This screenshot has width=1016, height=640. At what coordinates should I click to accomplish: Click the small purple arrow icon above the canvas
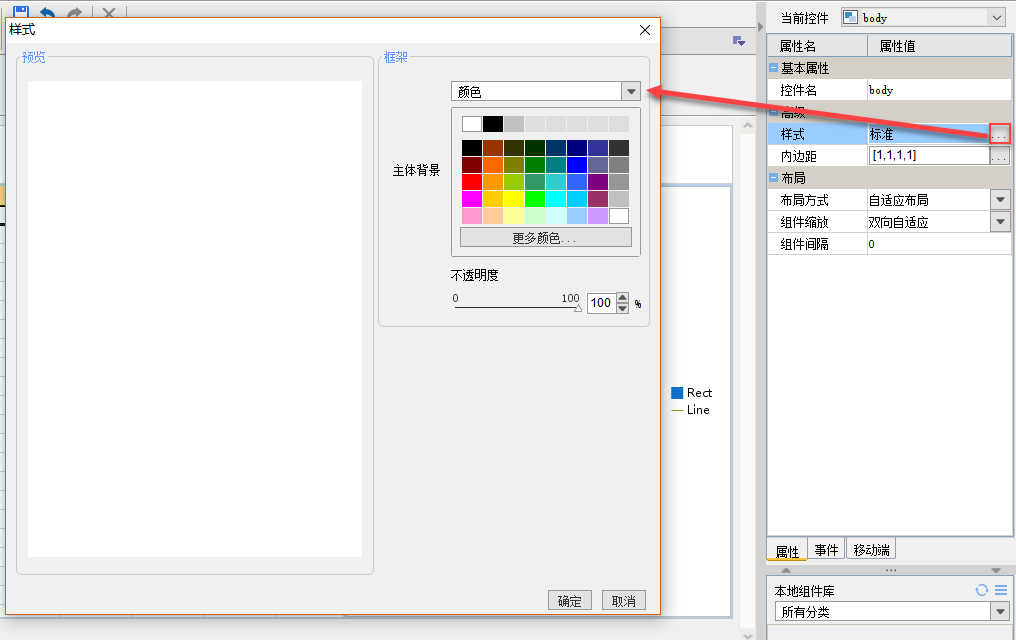pyautogui.click(x=739, y=41)
